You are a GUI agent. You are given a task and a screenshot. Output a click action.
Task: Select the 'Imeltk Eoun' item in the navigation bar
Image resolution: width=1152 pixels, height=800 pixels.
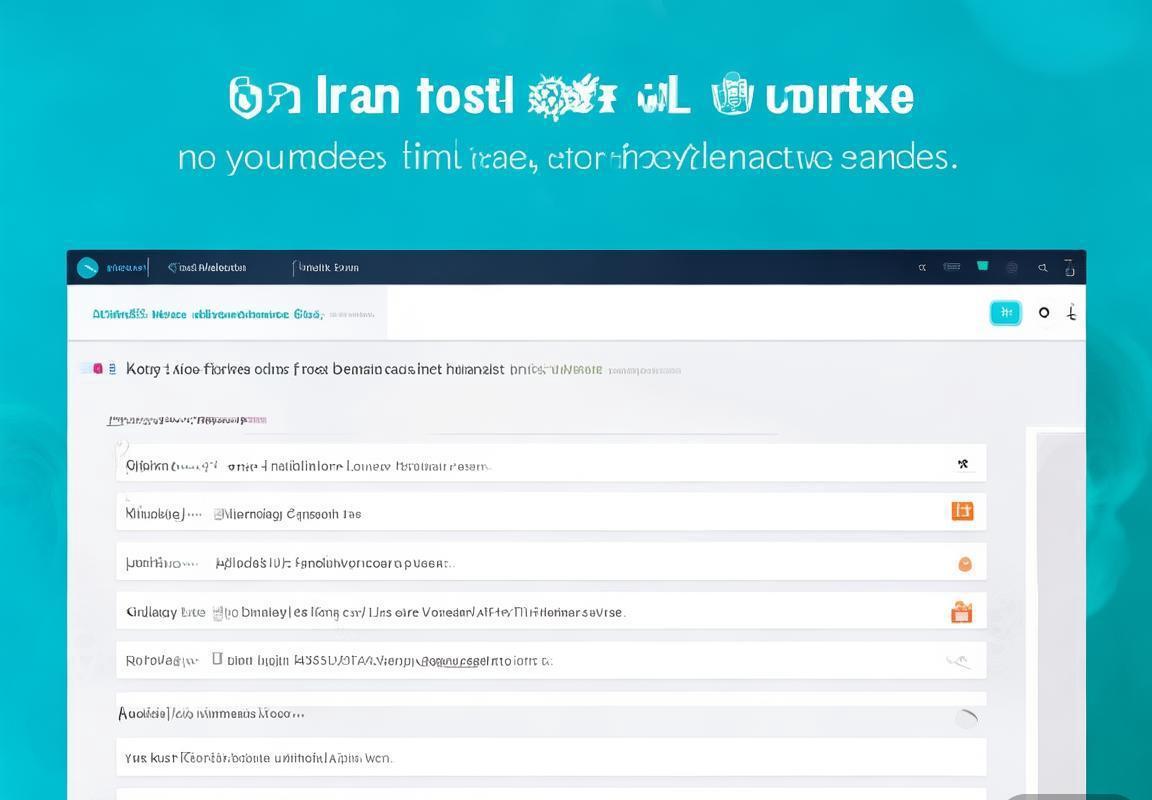pyautogui.click(x=326, y=267)
